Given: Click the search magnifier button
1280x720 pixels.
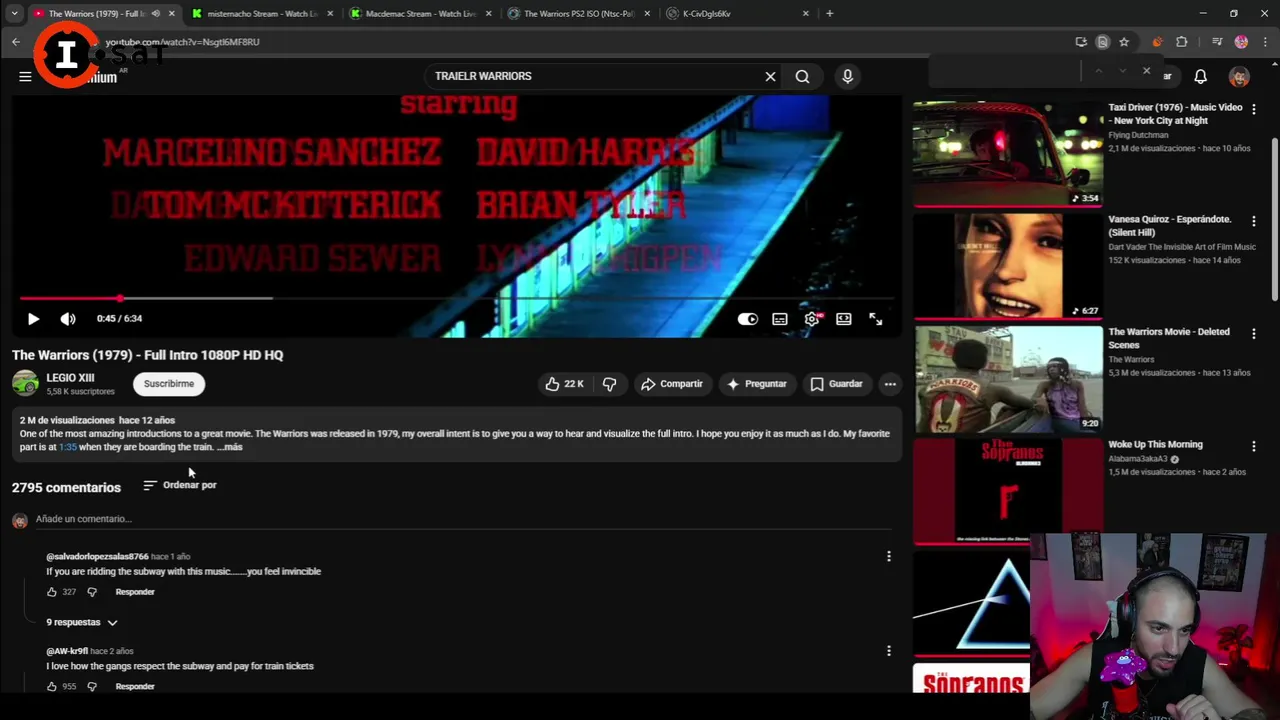Looking at the screenshot, I should coord(802,76).
